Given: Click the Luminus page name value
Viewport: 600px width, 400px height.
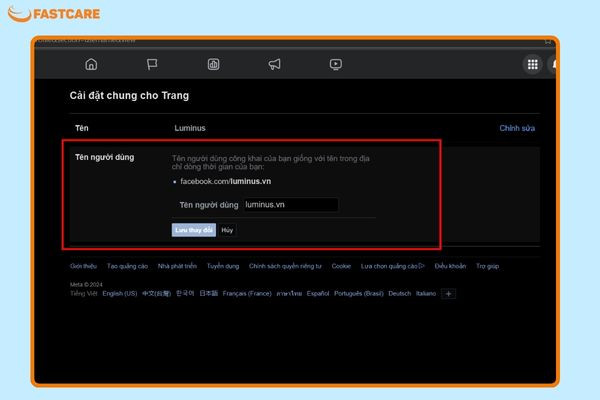Looking at the screenshot, I should (x=190, y=128).
